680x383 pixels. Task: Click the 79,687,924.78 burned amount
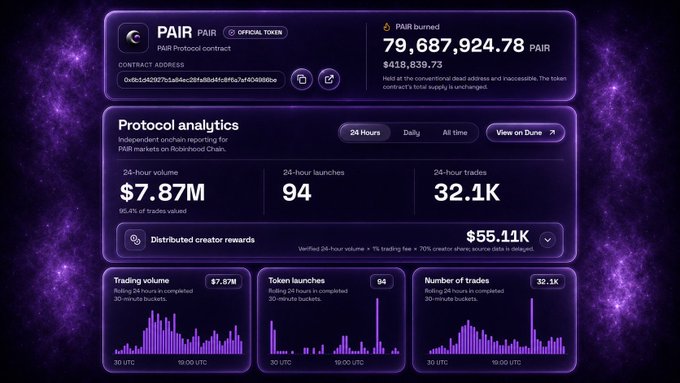tap(454, 46)
